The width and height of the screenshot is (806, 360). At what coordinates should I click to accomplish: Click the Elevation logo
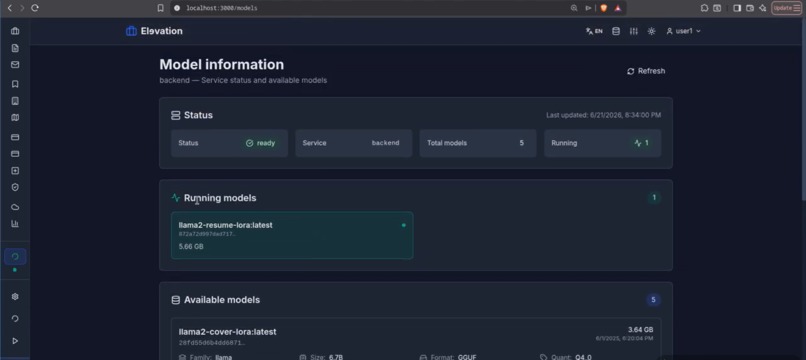tap(154, 31)
